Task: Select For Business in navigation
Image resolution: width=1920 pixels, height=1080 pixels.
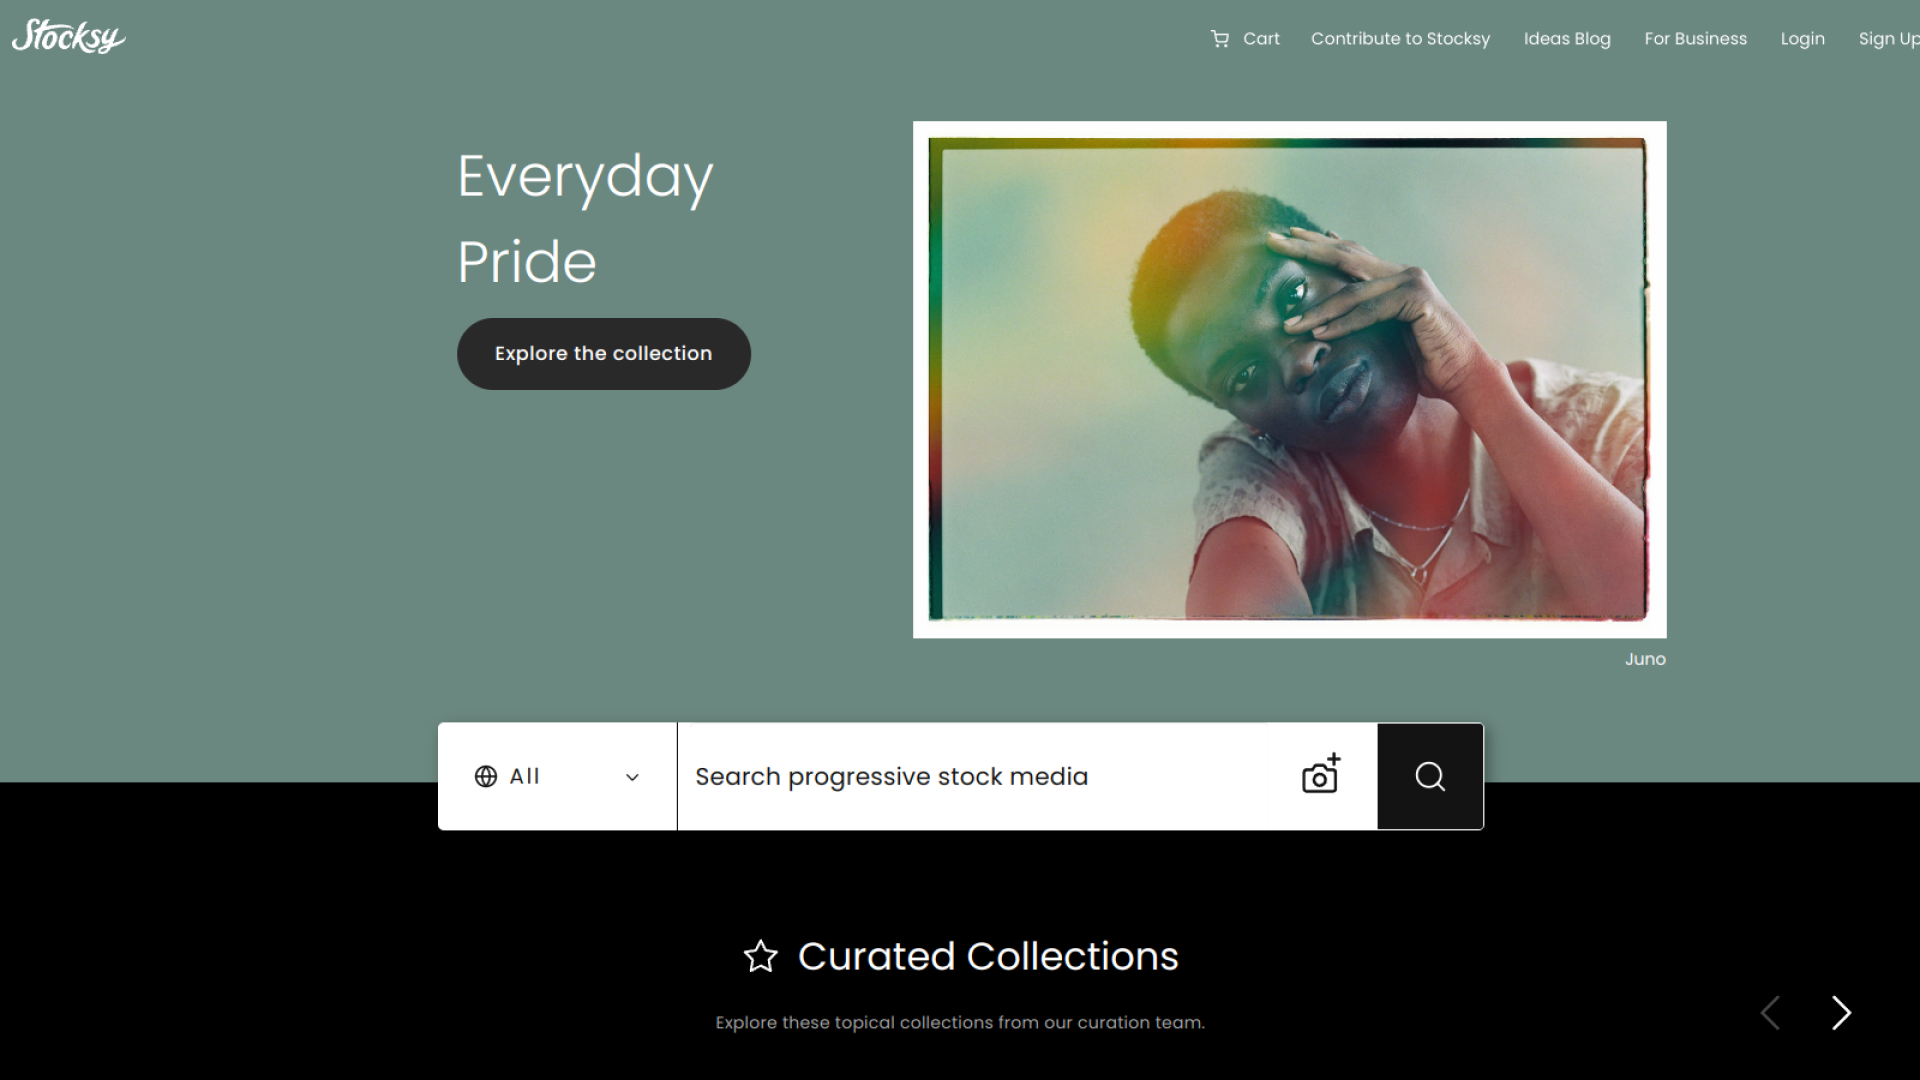Action: tap(1695, 39)
